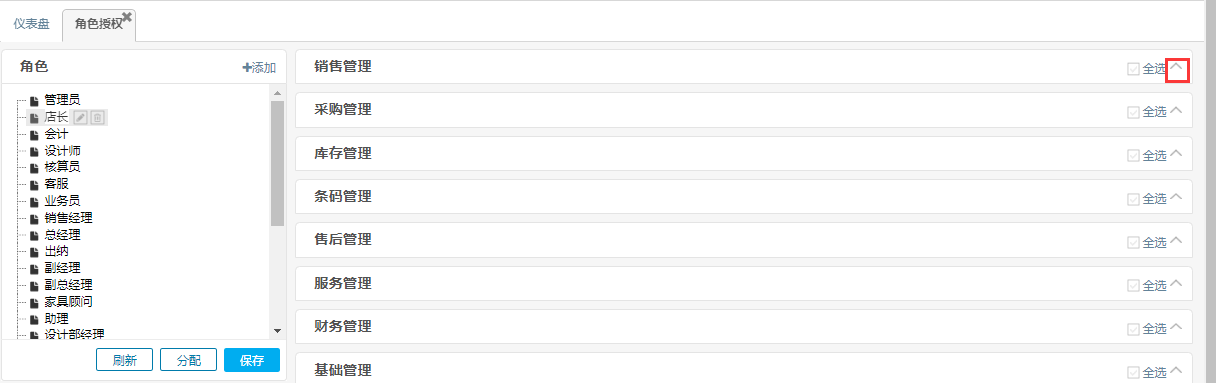Check 全选 for 库存管理 section

1133,155
